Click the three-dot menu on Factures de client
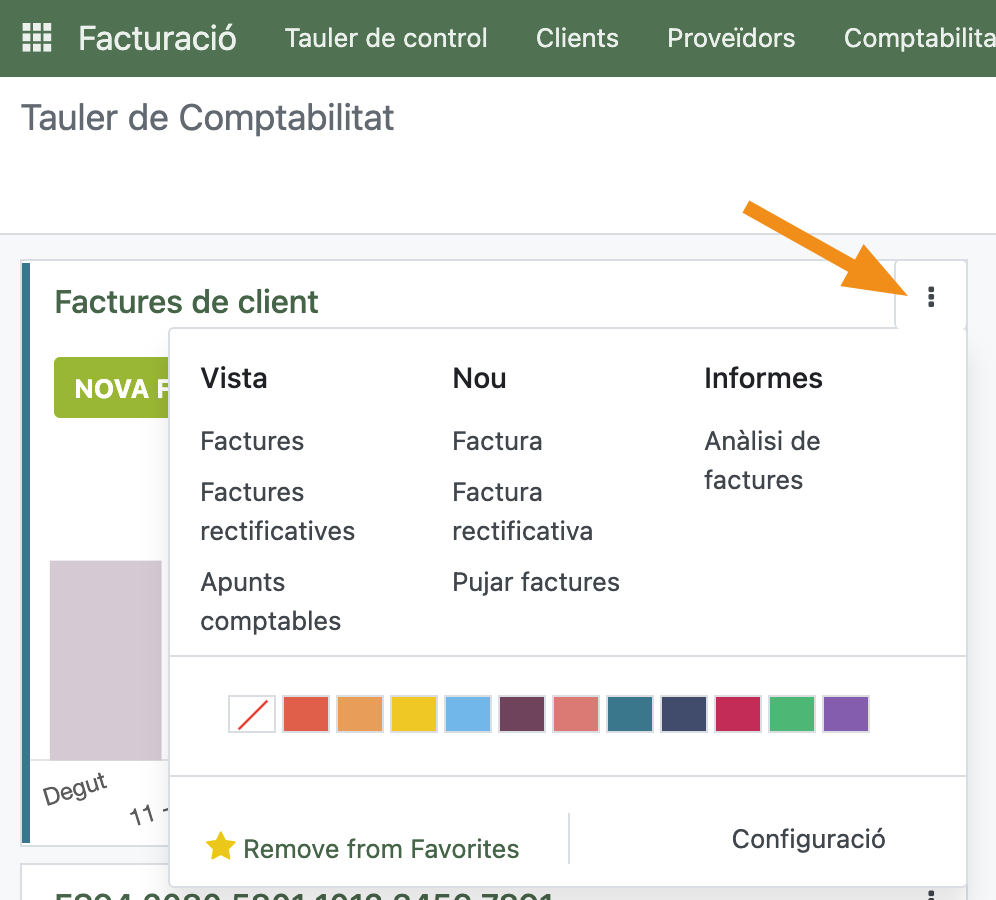The width and height of the screenshot is (996, 900). click(x=931, y=296)
